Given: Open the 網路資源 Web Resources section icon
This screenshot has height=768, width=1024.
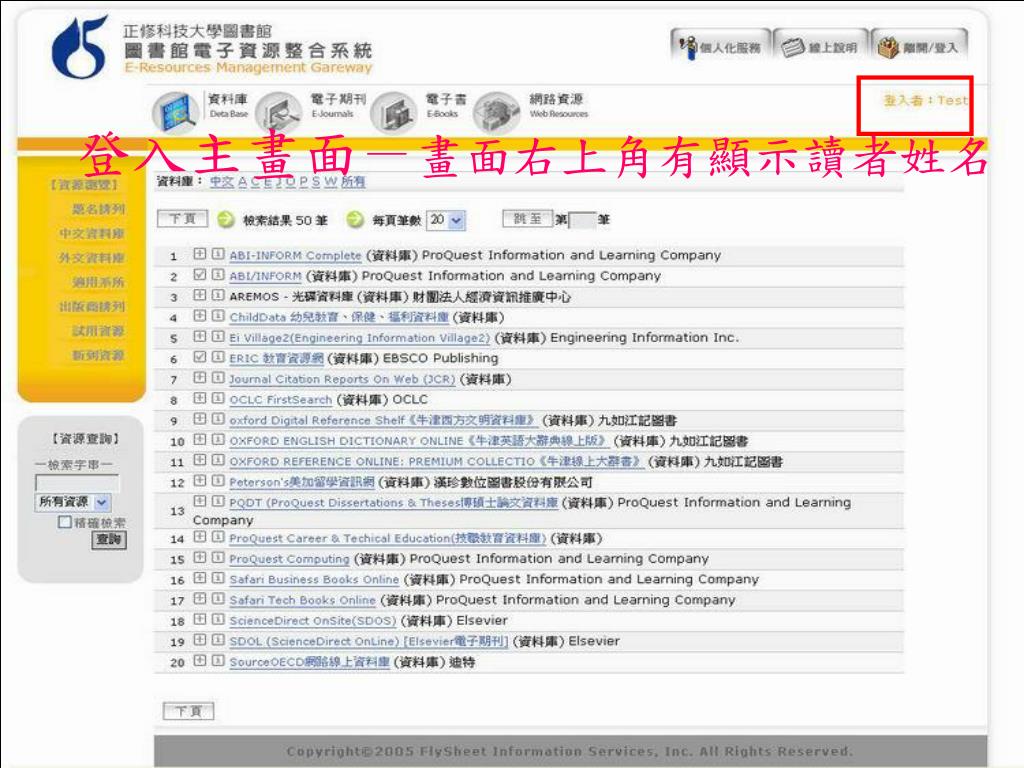Looking at the screenshot, I should point(497,111).
